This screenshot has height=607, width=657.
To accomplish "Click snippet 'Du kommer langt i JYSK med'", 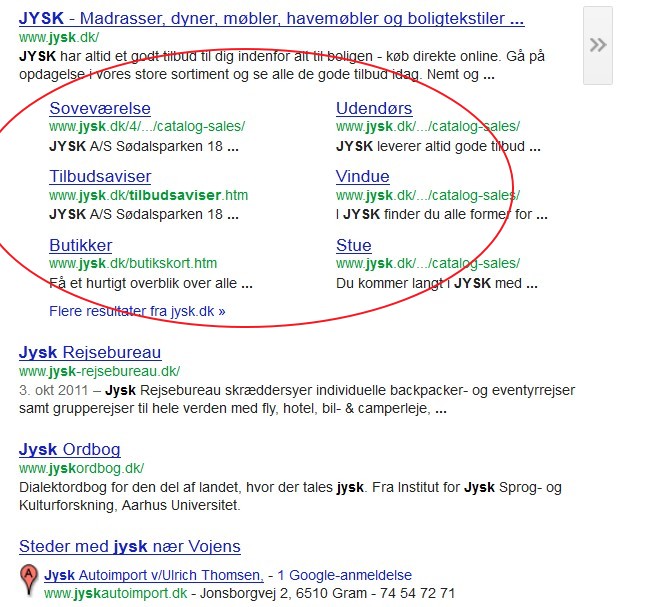I will point(429,284).
